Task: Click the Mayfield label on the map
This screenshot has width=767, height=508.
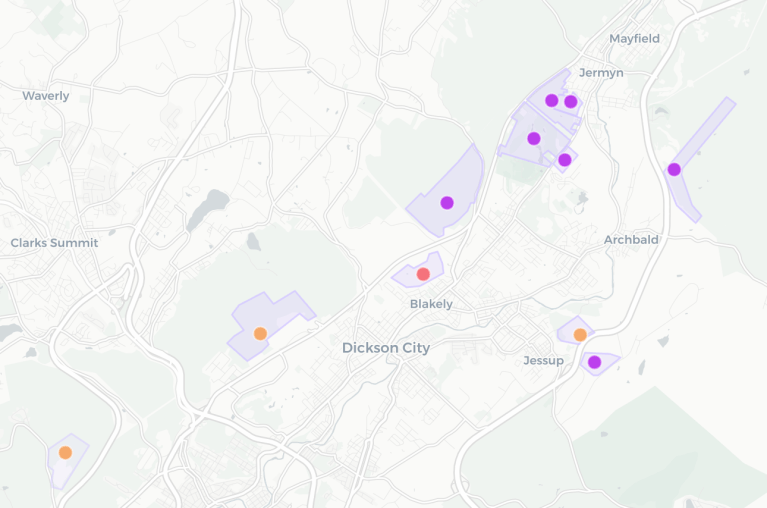Action: 634,39
